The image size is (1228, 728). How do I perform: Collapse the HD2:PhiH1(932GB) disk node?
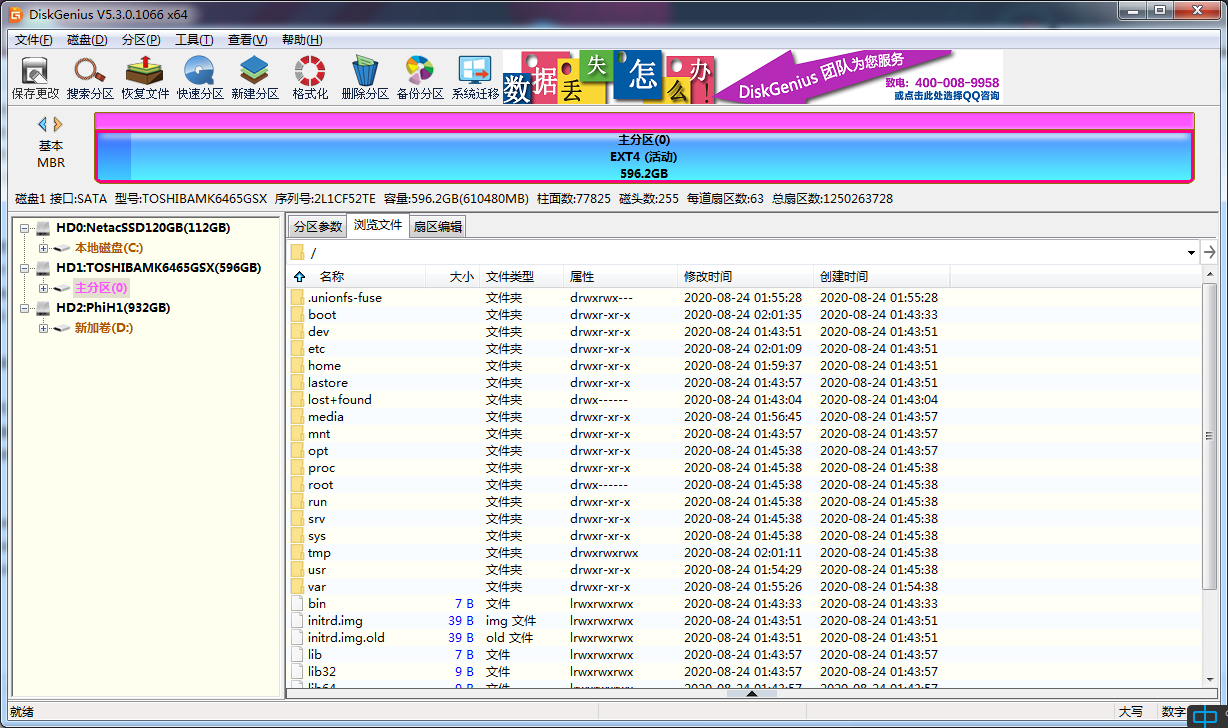(x=24, y=308)
